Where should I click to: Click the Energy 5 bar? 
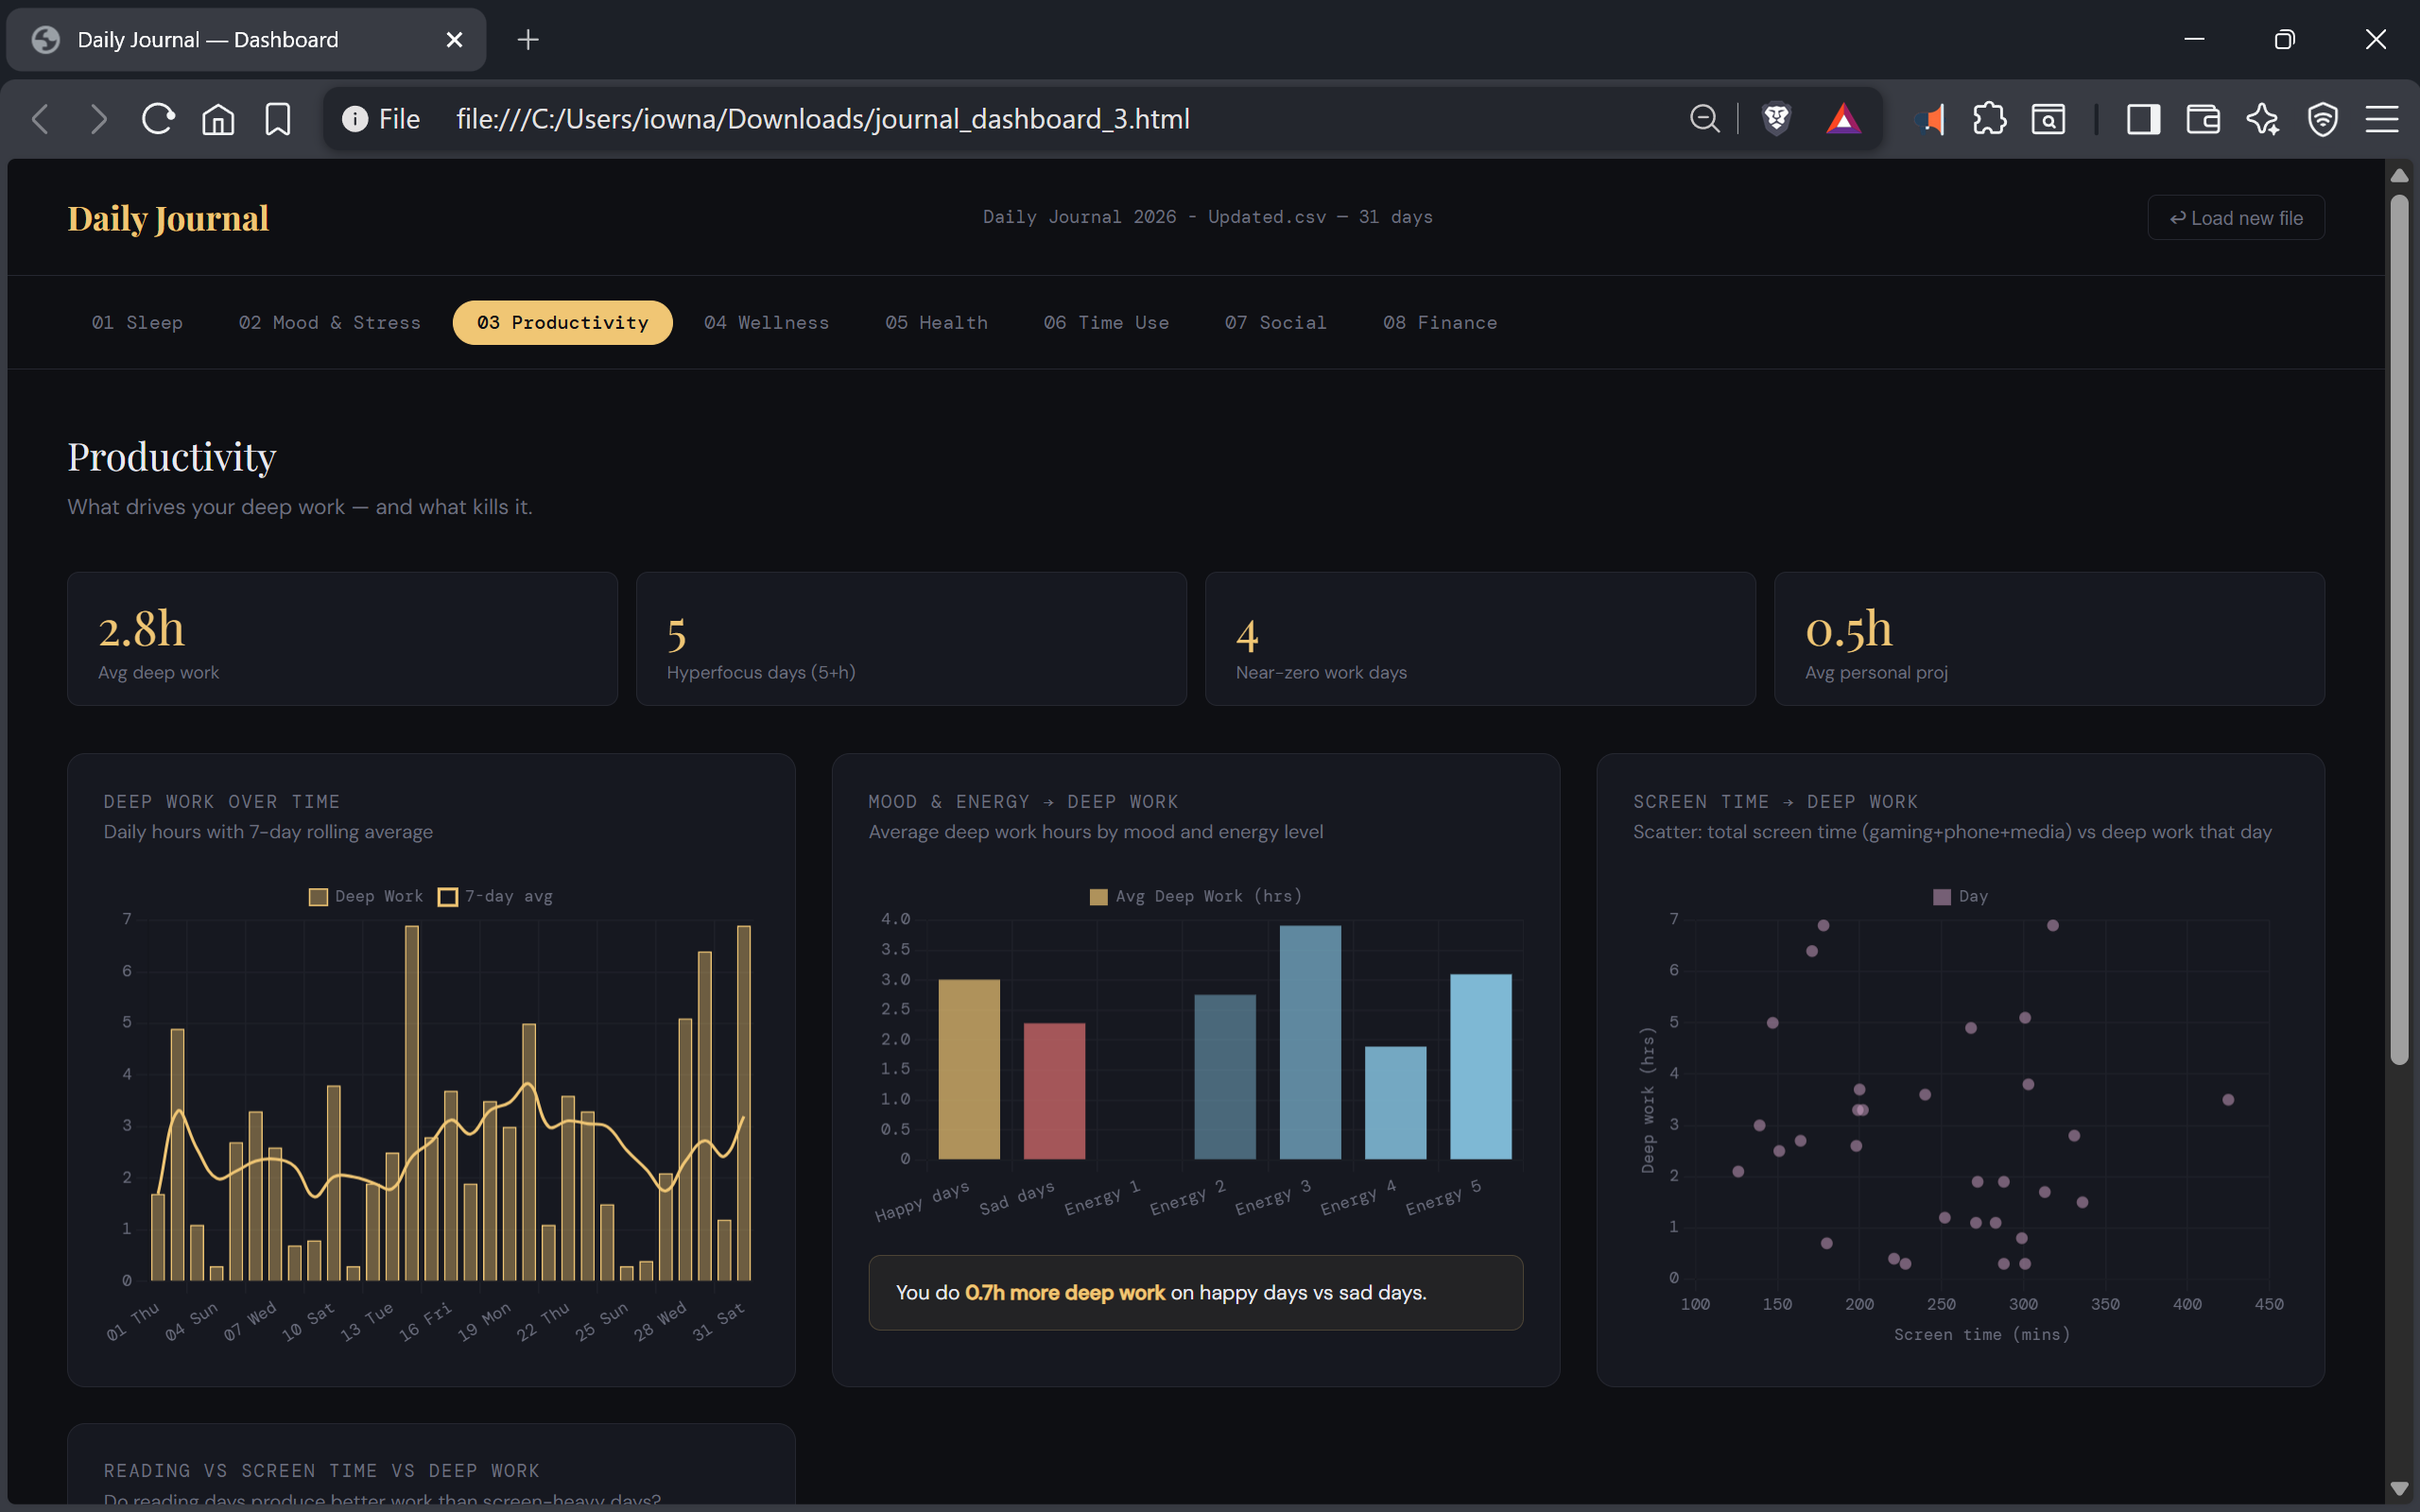[x=1480, y=1067]
